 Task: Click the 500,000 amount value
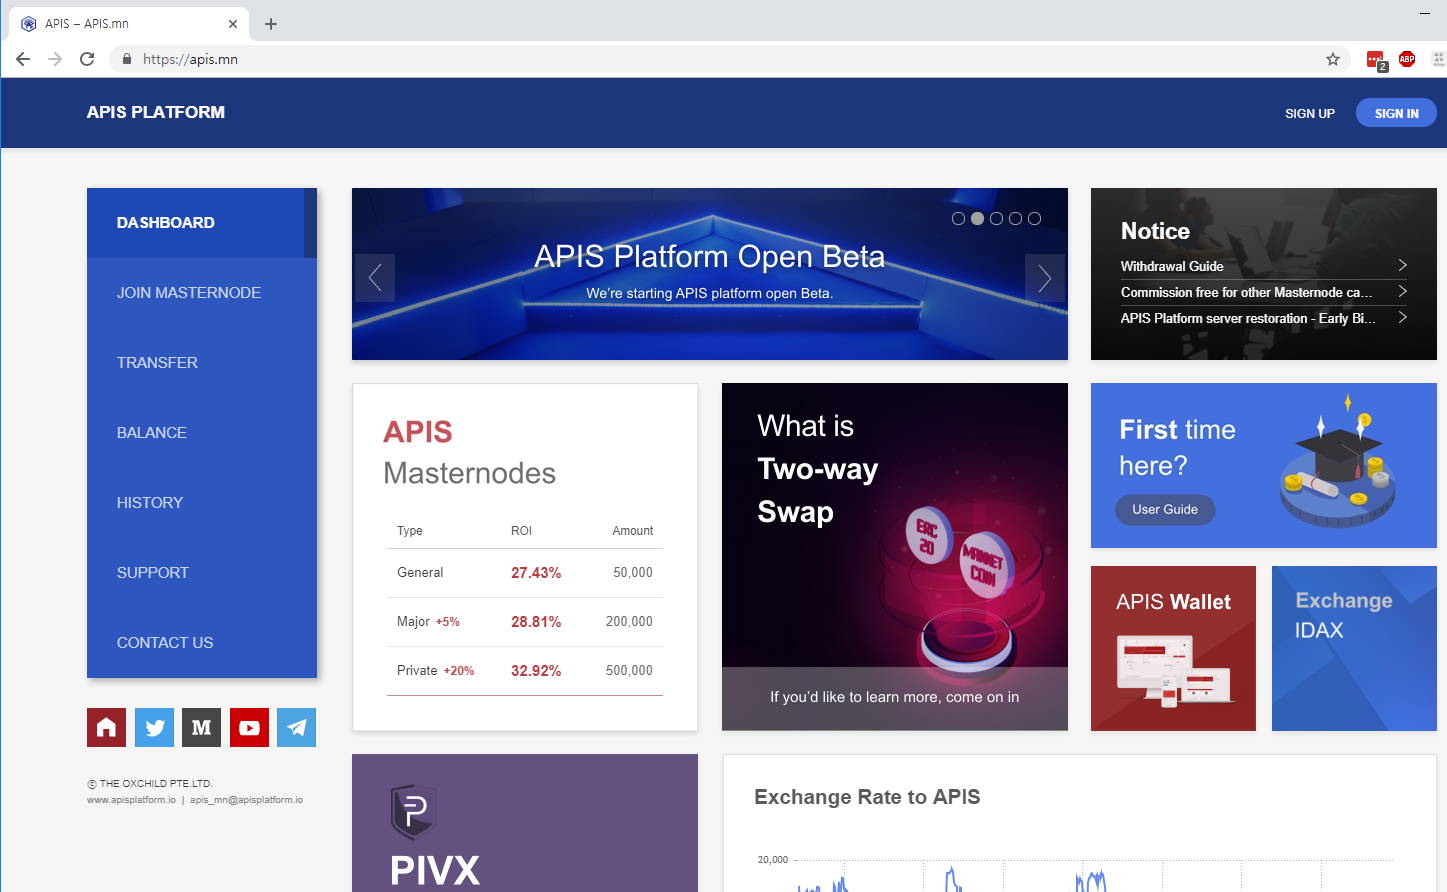629,671
